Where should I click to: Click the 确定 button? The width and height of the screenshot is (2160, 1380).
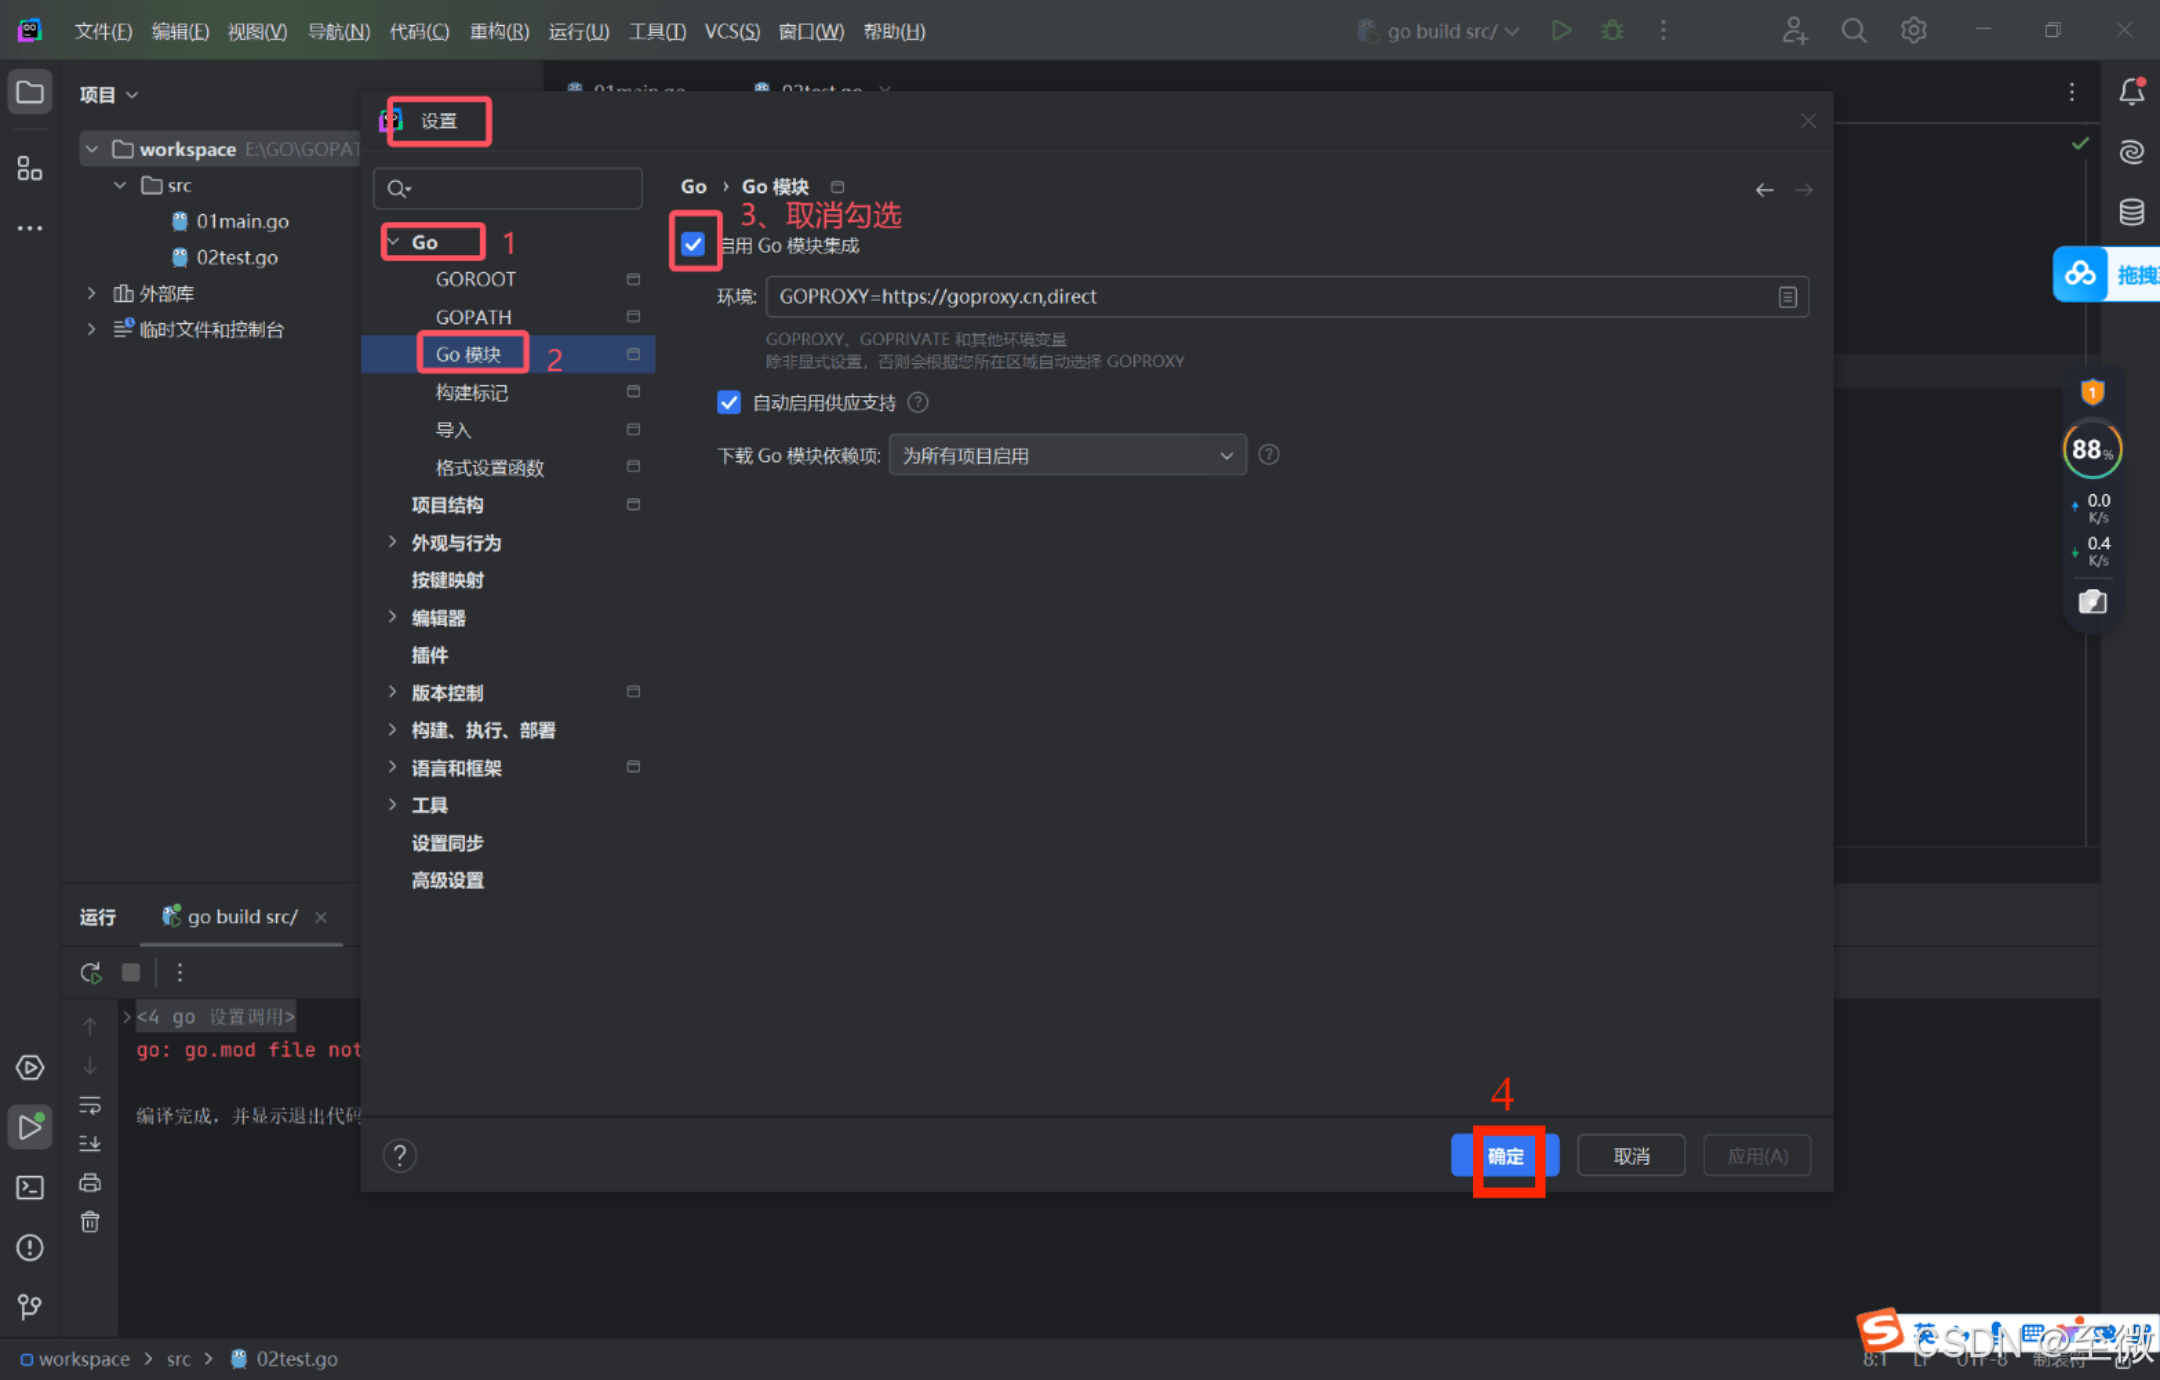1505,1156
